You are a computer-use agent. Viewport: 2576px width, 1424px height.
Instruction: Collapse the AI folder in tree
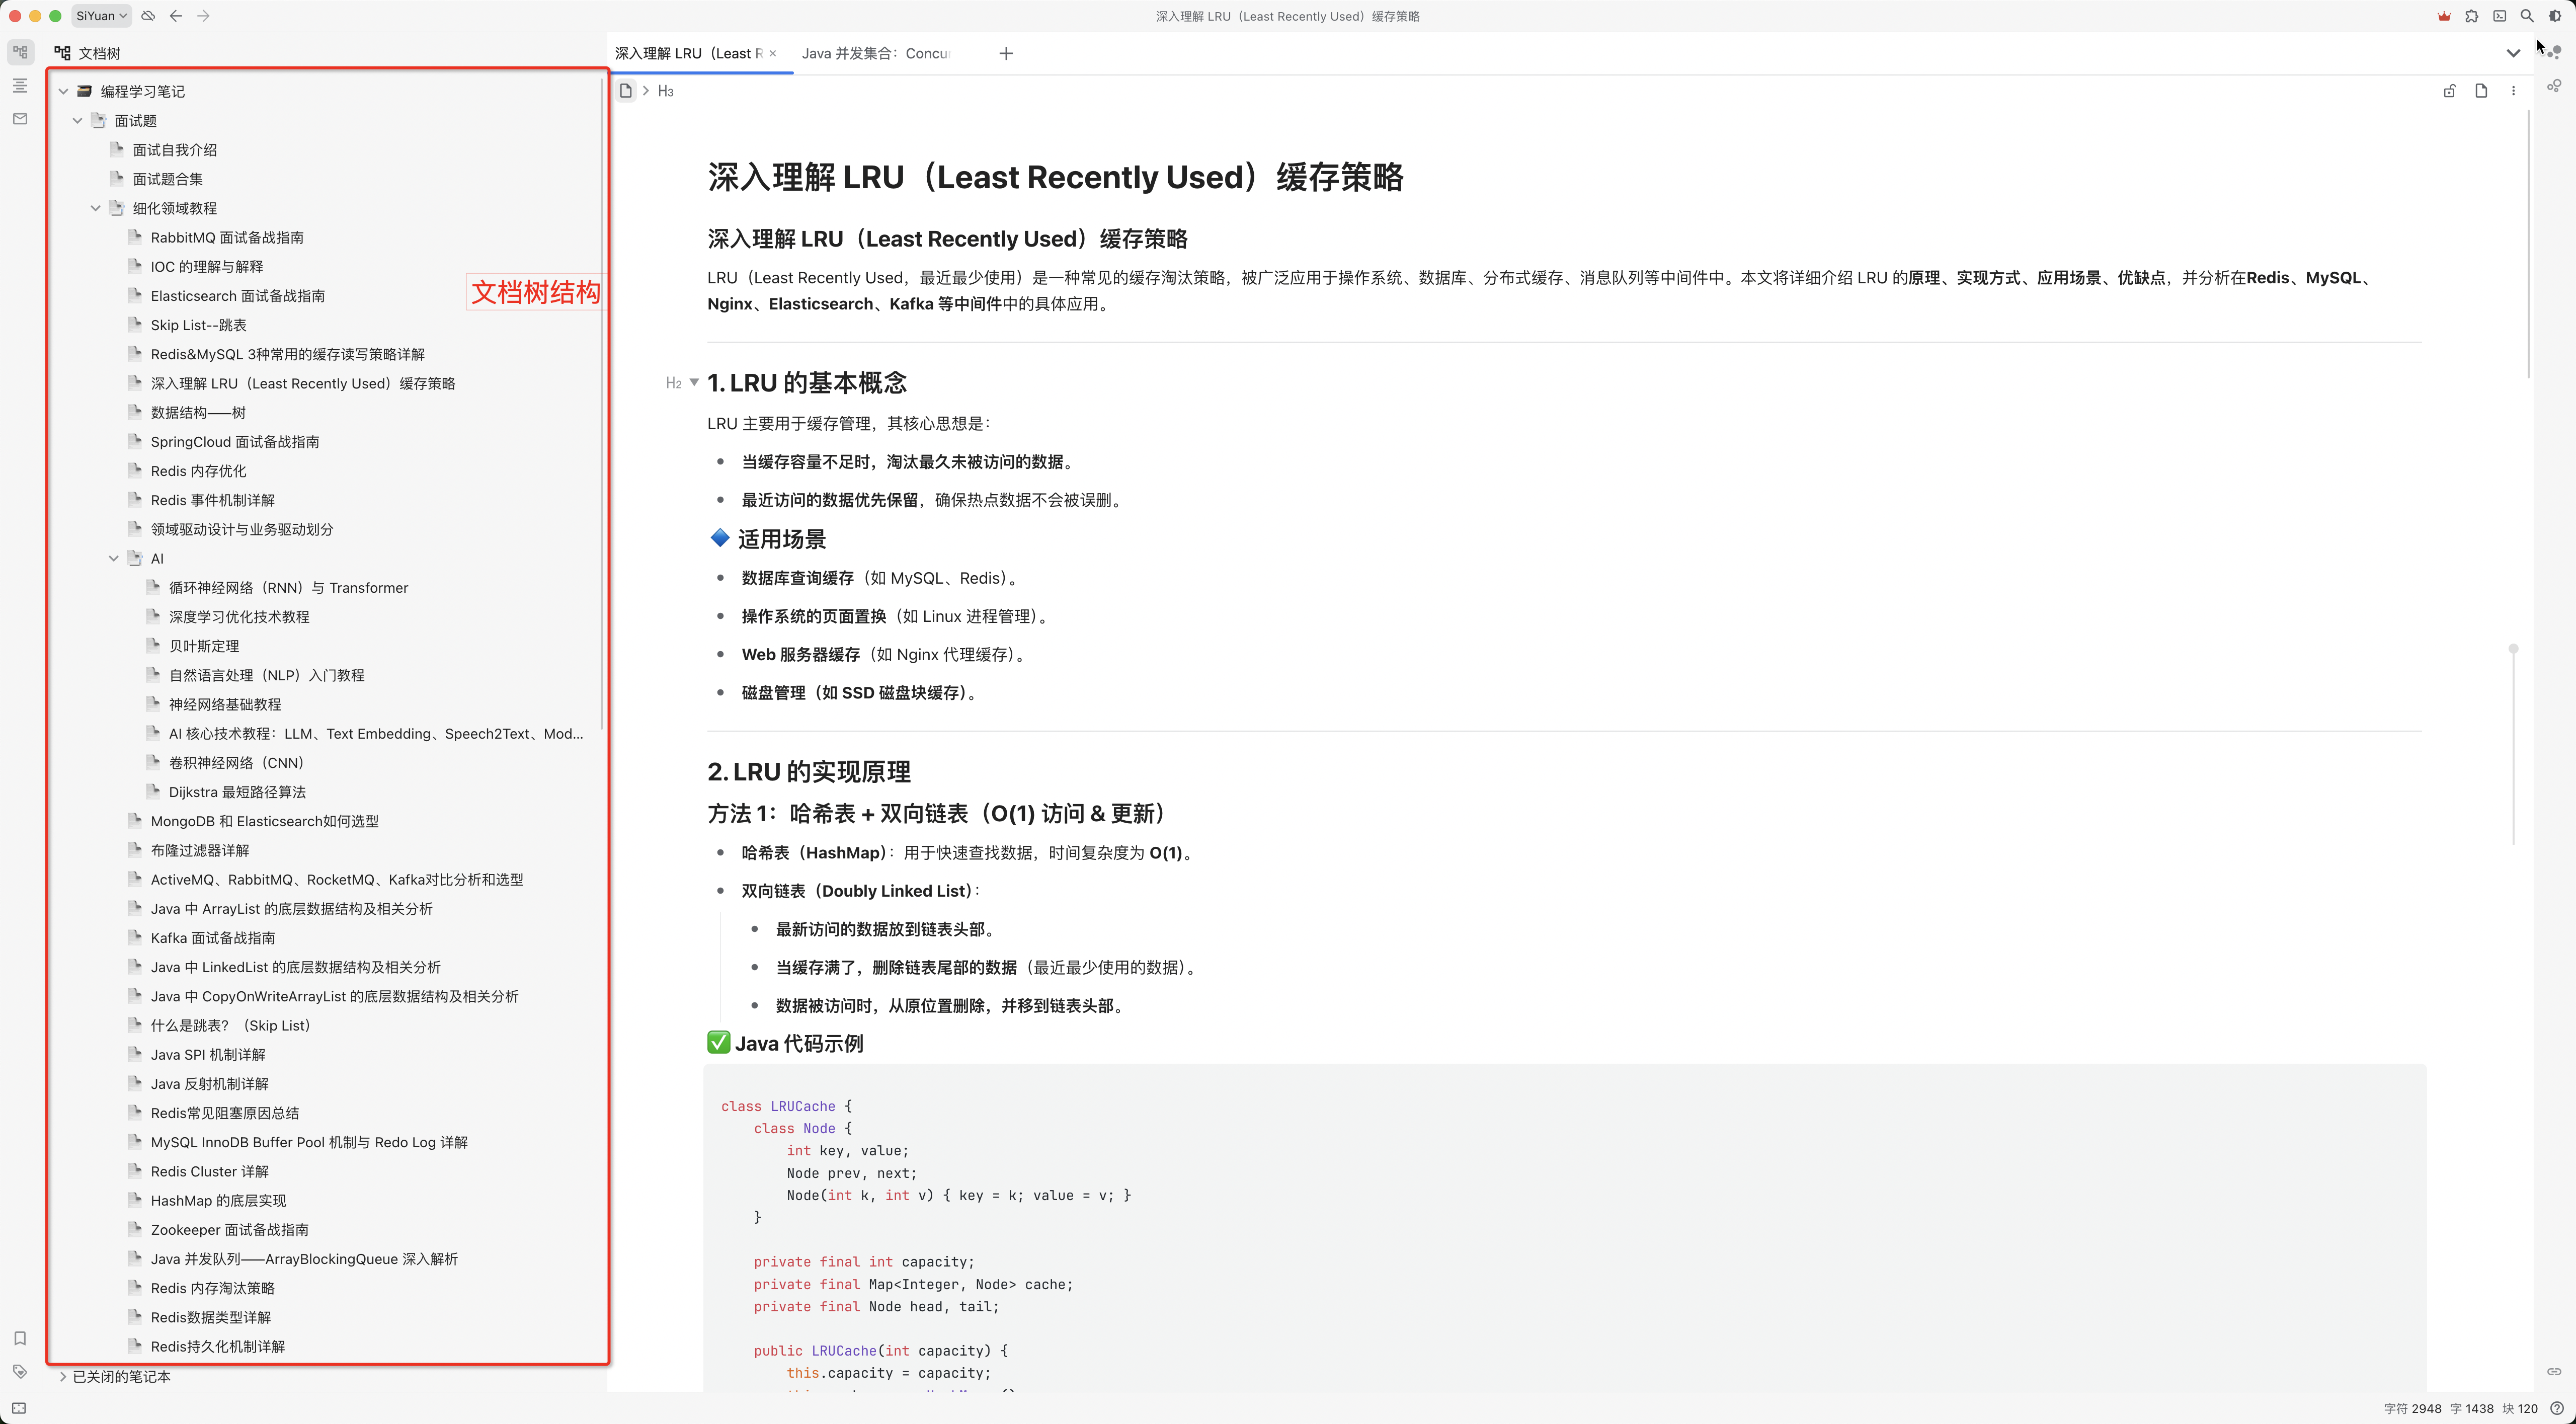[114, 558]
